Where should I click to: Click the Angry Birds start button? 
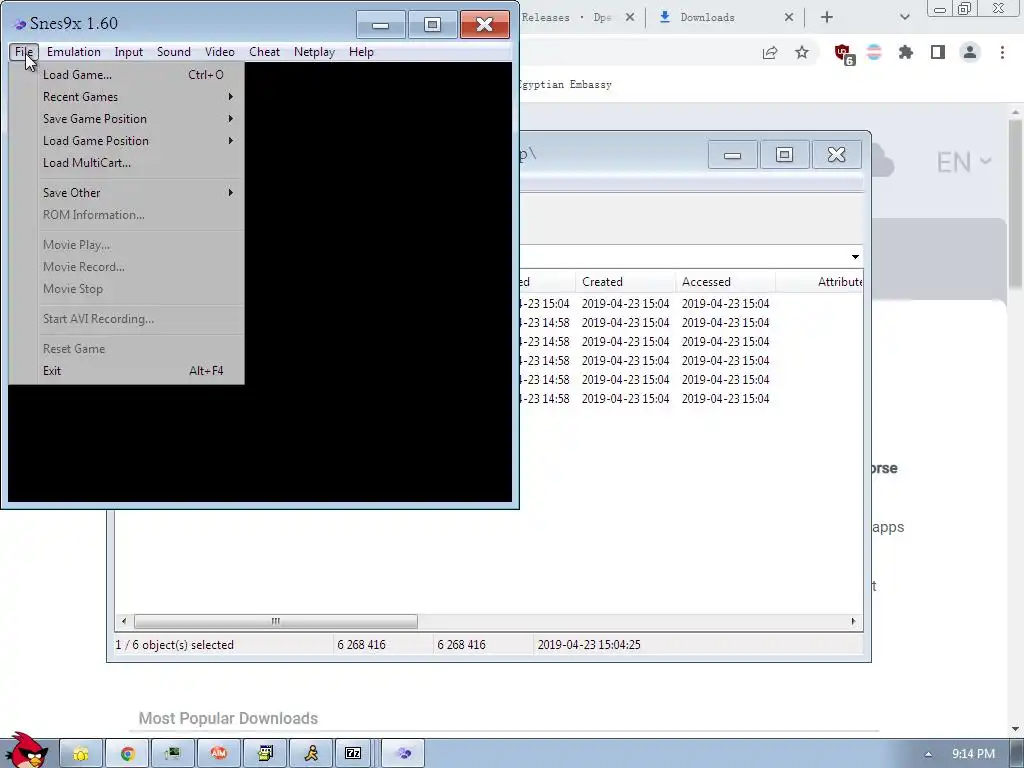pyautogui.click(x=26, y=750)
